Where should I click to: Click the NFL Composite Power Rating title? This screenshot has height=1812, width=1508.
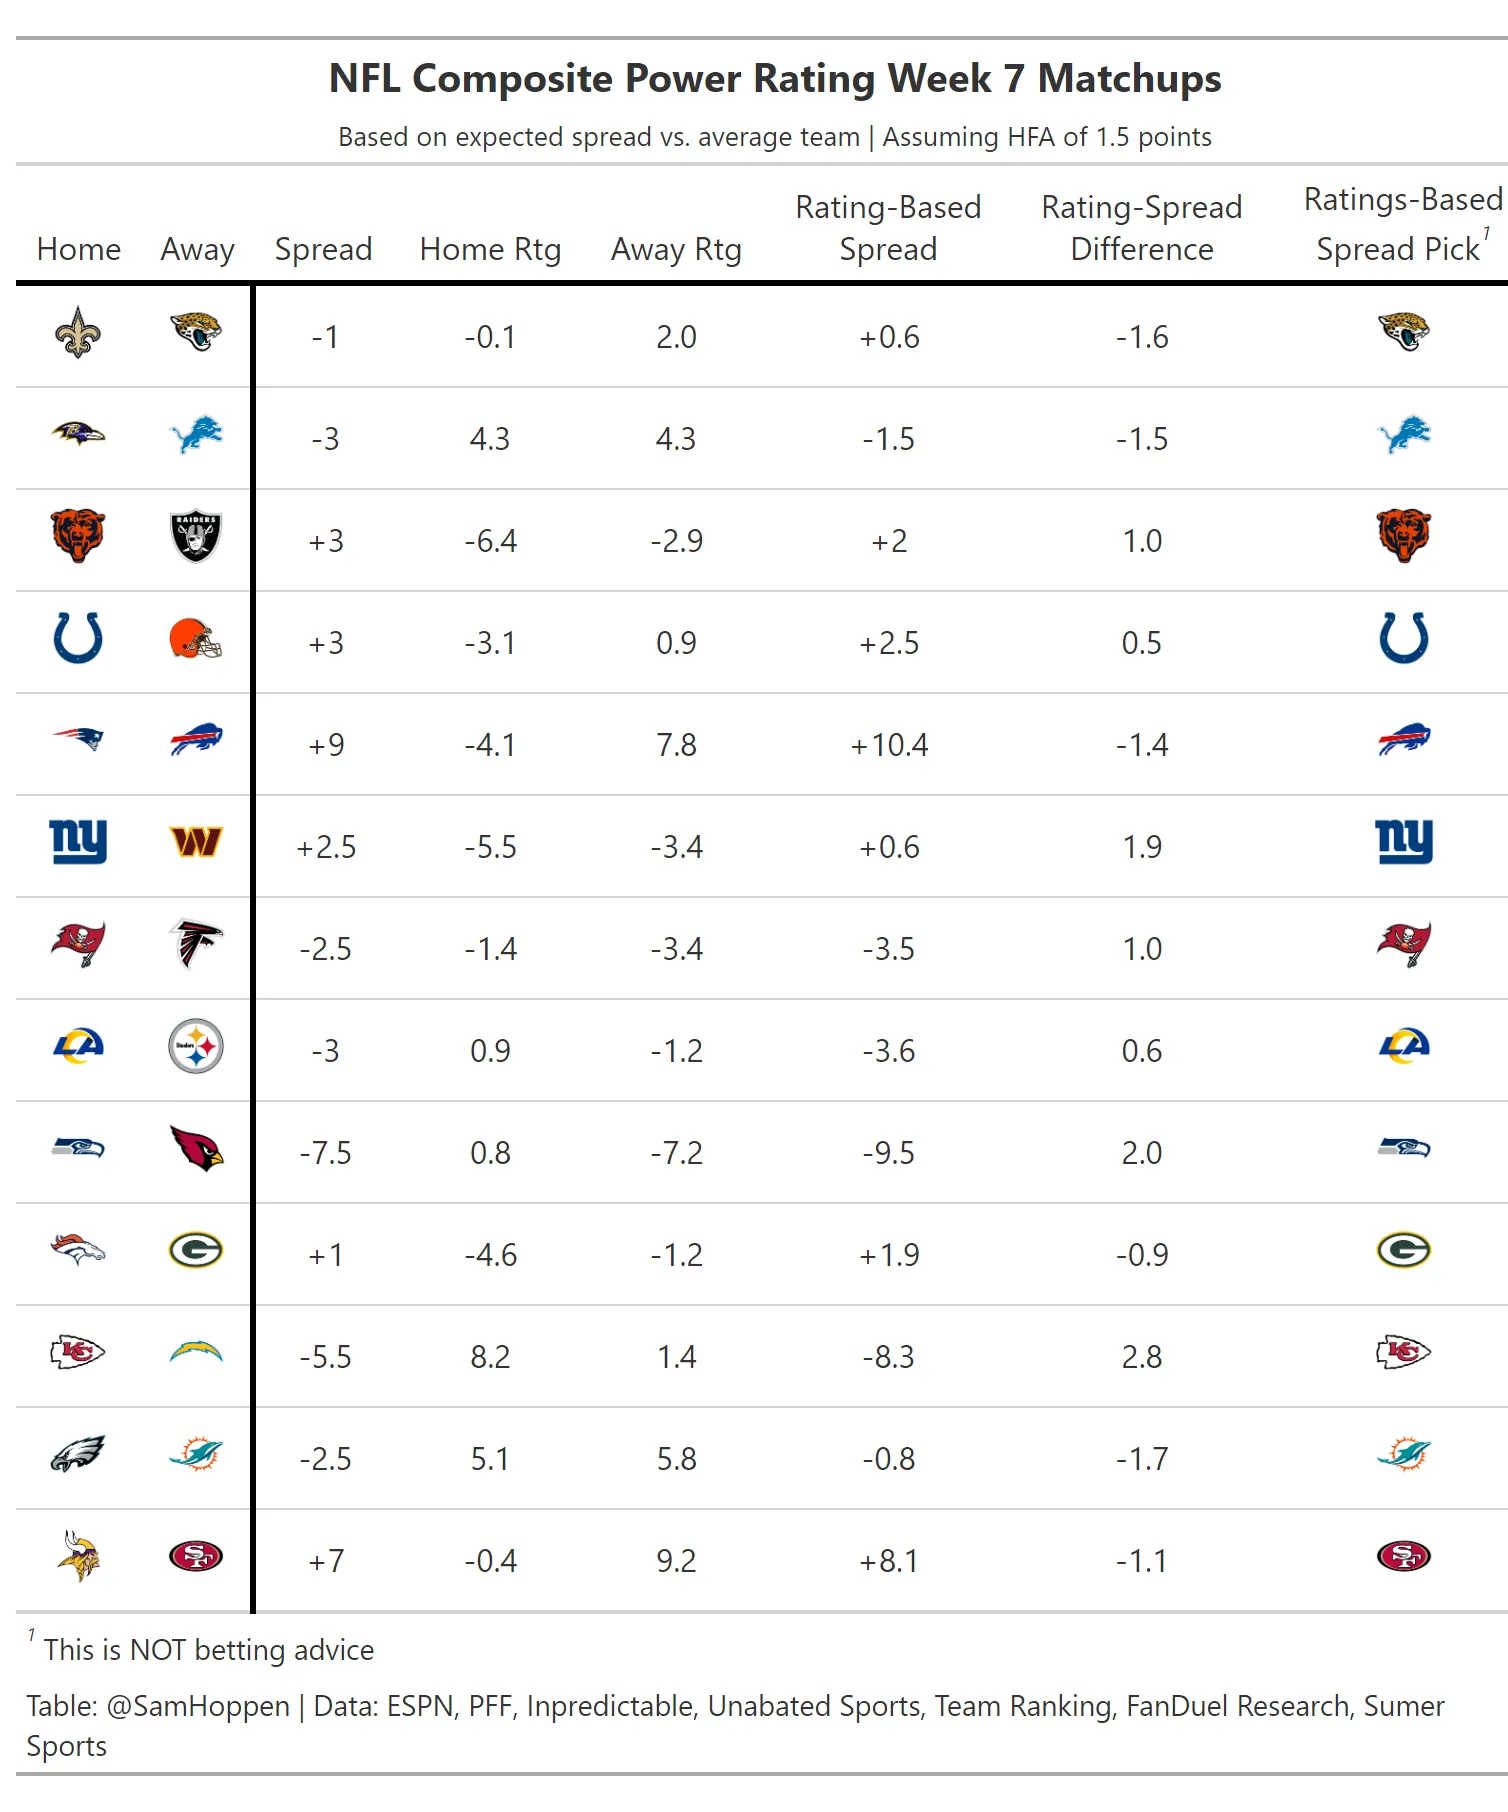click(x=775, y=79)
